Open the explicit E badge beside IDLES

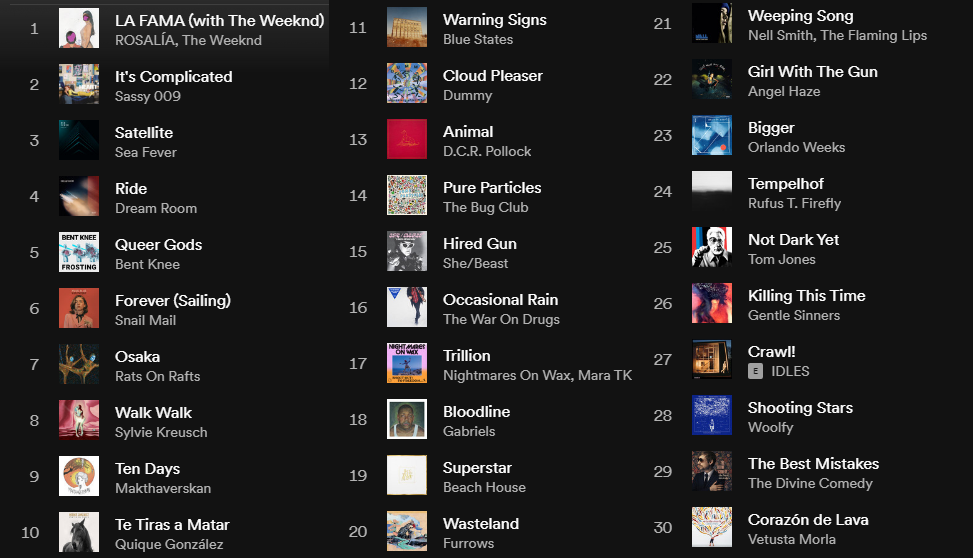coord(755,371)
